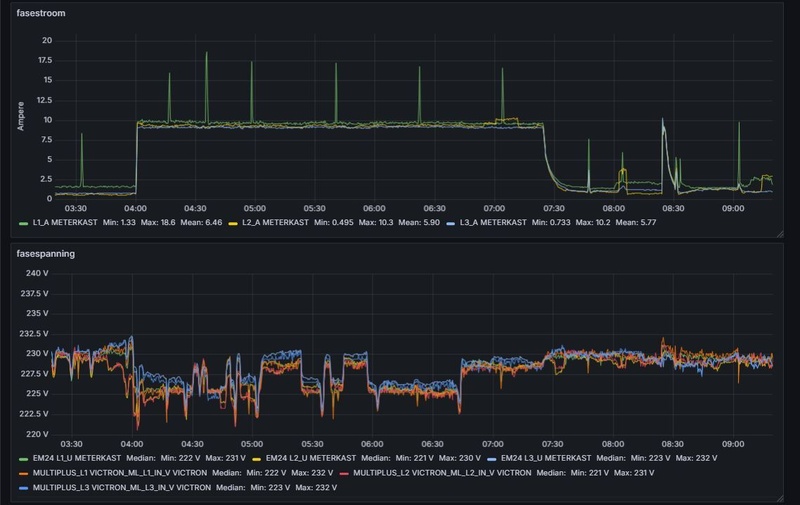Click blue color swatch of L3_A METERKAST
Image resolution: width=800 pixels, height=505 pixels.
pos(451,223)
